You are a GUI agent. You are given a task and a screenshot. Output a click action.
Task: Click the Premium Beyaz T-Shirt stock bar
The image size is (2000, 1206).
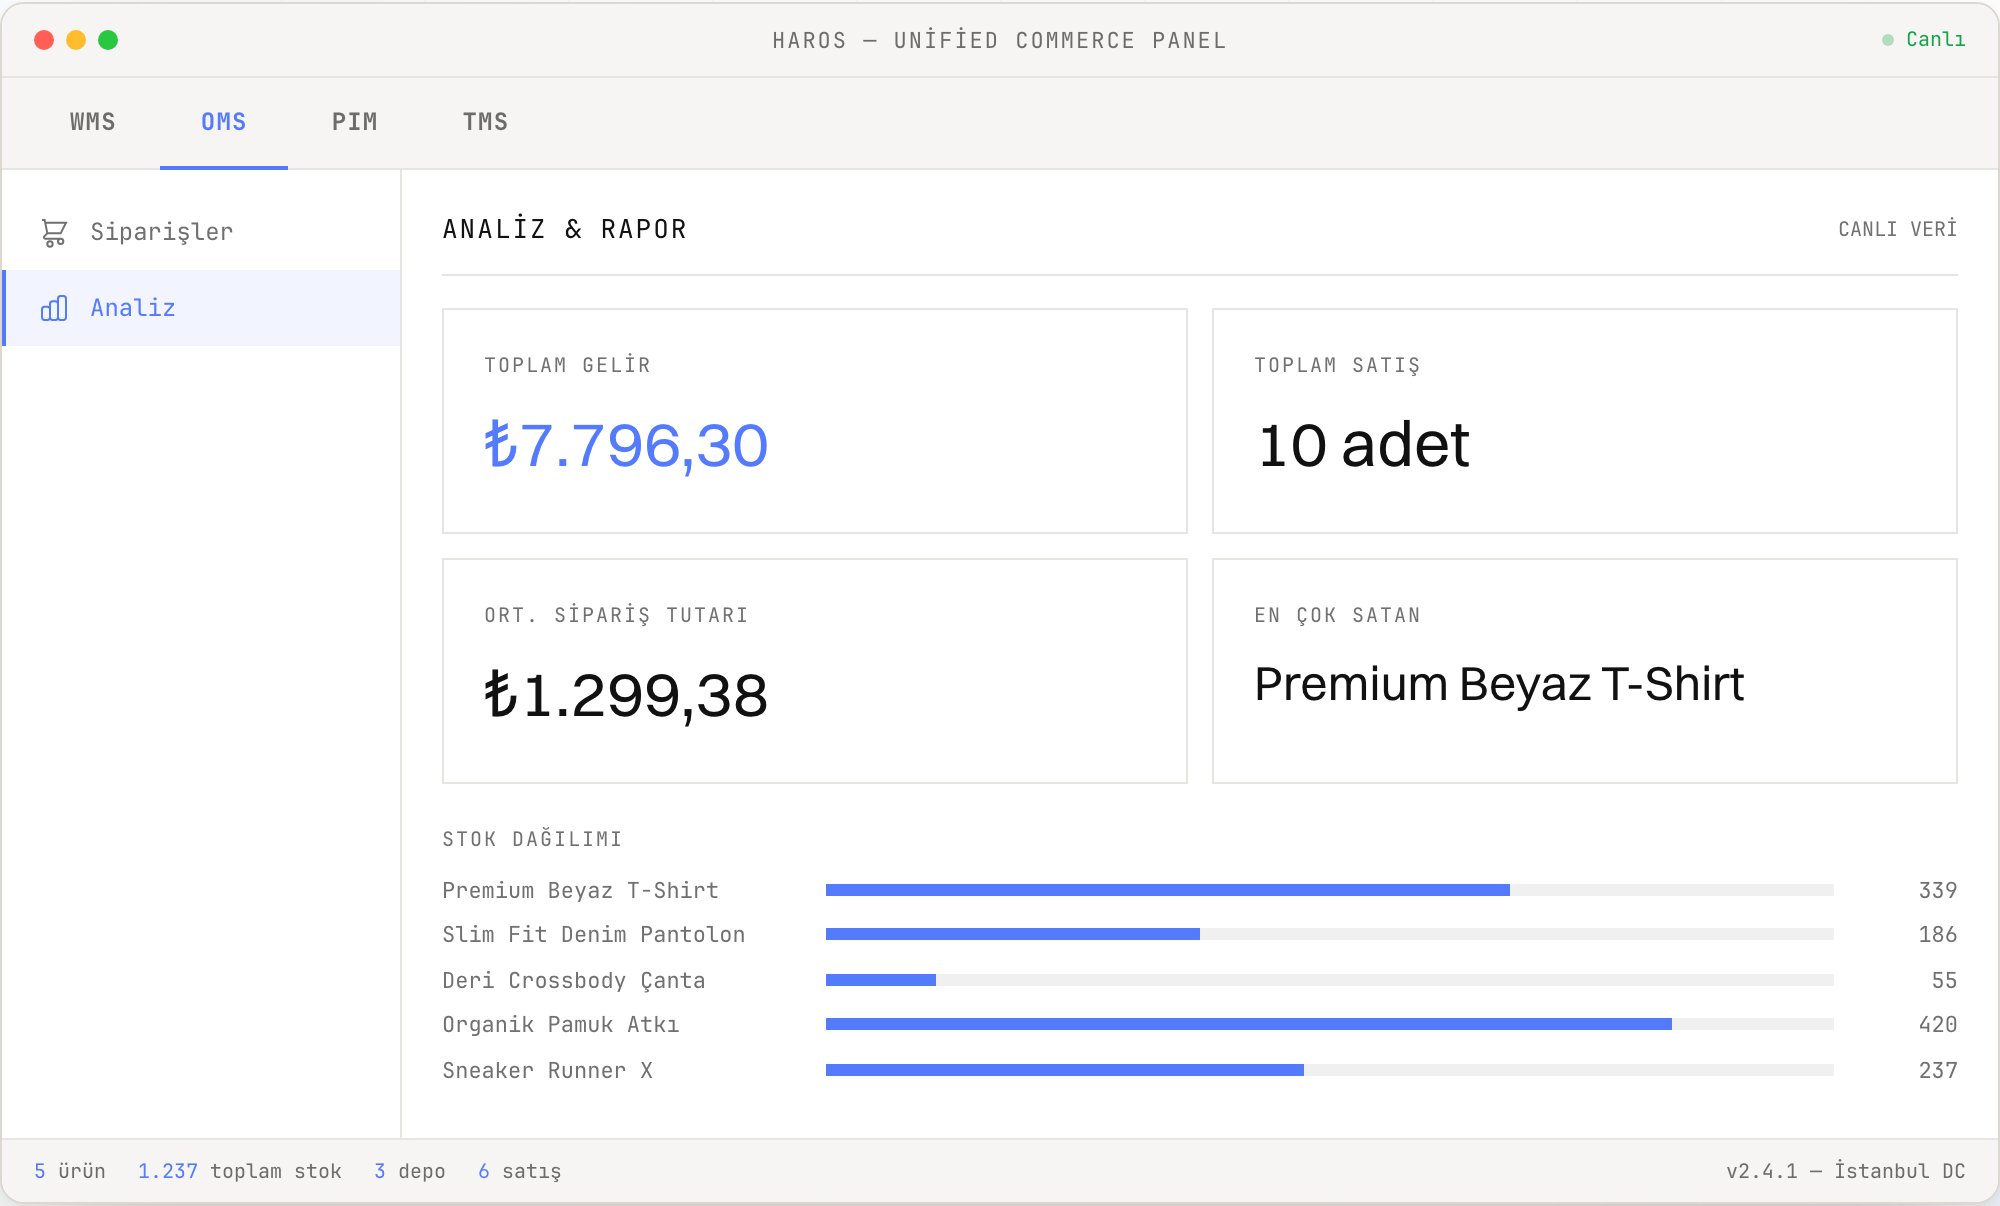tap(1330, 890)
